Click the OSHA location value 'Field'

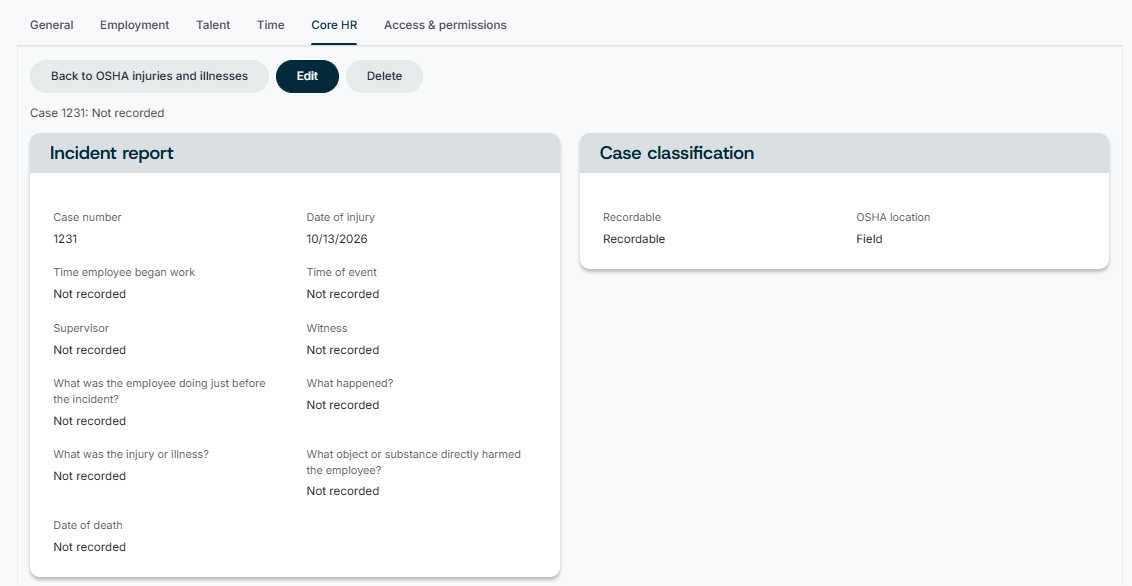tap(869, 239)
